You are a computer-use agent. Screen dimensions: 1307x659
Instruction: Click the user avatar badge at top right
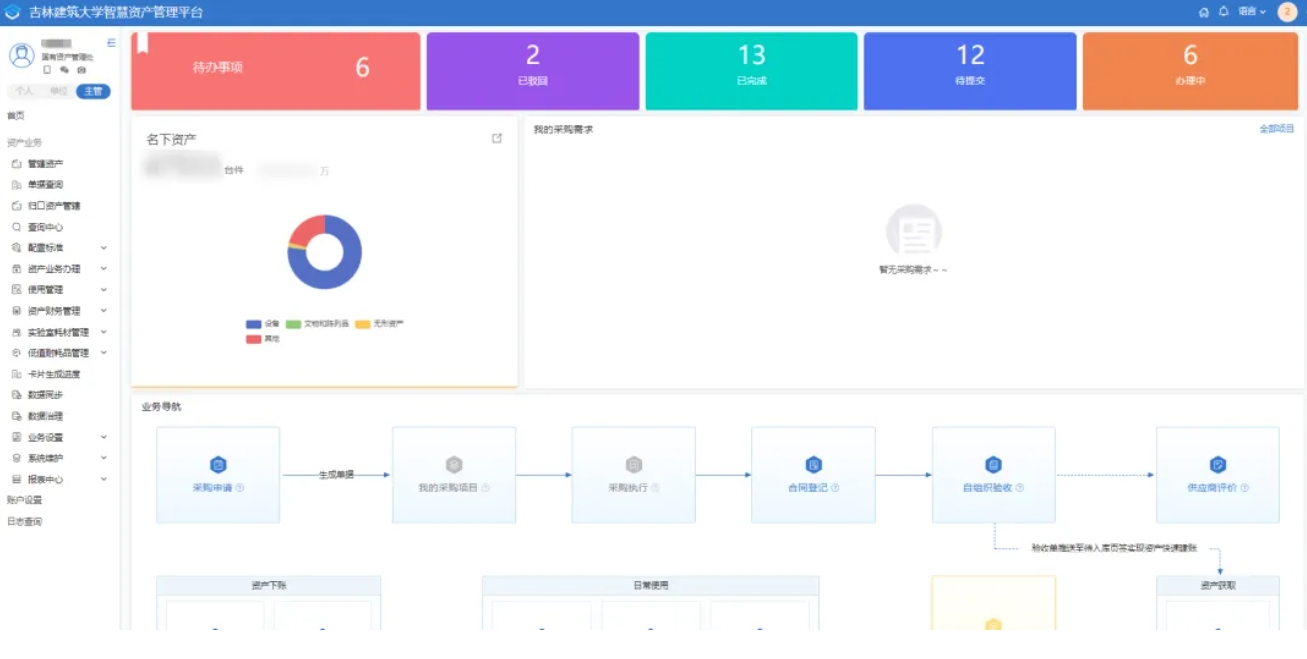[1287, 12]
